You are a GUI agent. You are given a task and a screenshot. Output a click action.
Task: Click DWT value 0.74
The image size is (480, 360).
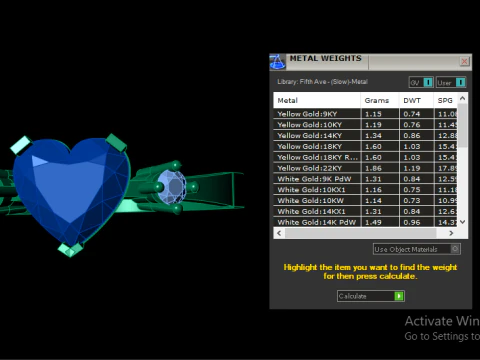click(x=412, y=114)
